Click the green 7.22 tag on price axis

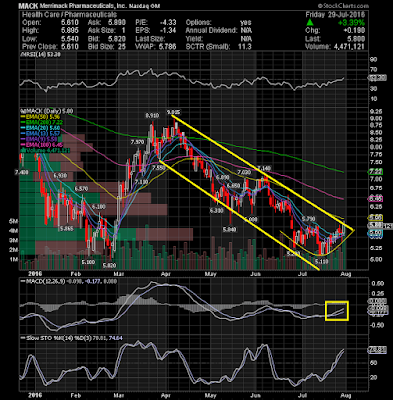tap(375, 171)
